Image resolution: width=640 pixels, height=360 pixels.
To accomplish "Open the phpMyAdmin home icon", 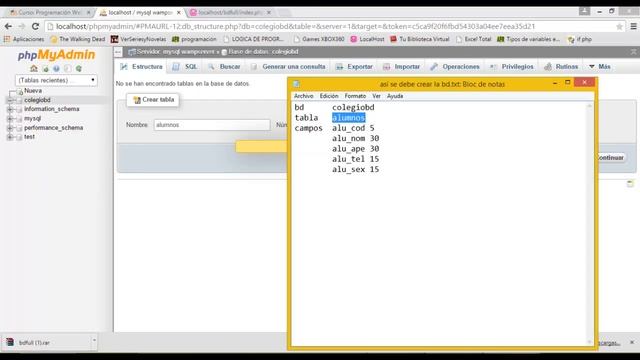I will click(x=34, y=69).
